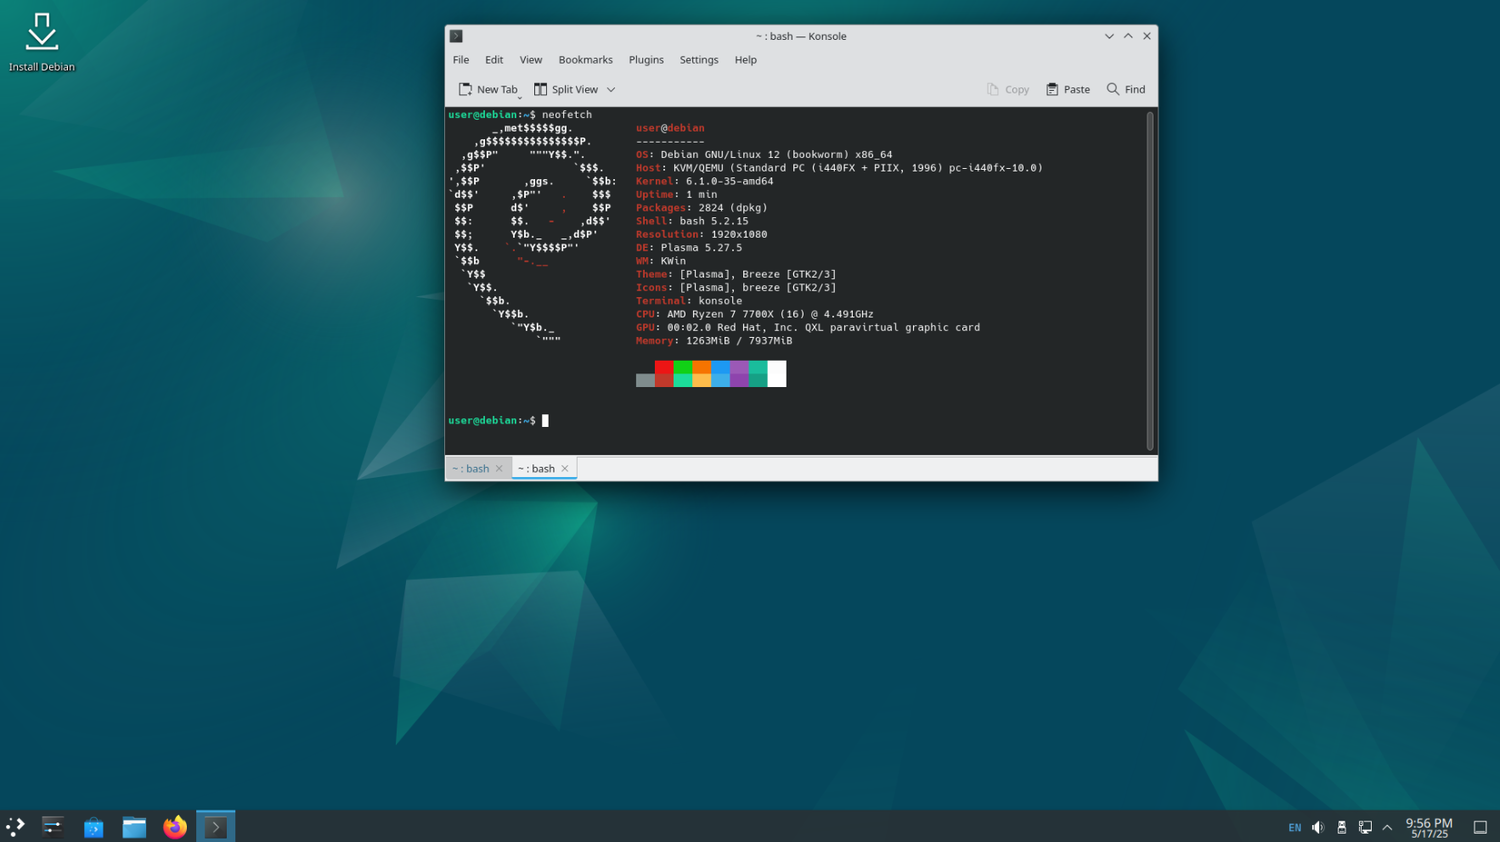Open the clock showing 9:56 PM

(1429, 827)
